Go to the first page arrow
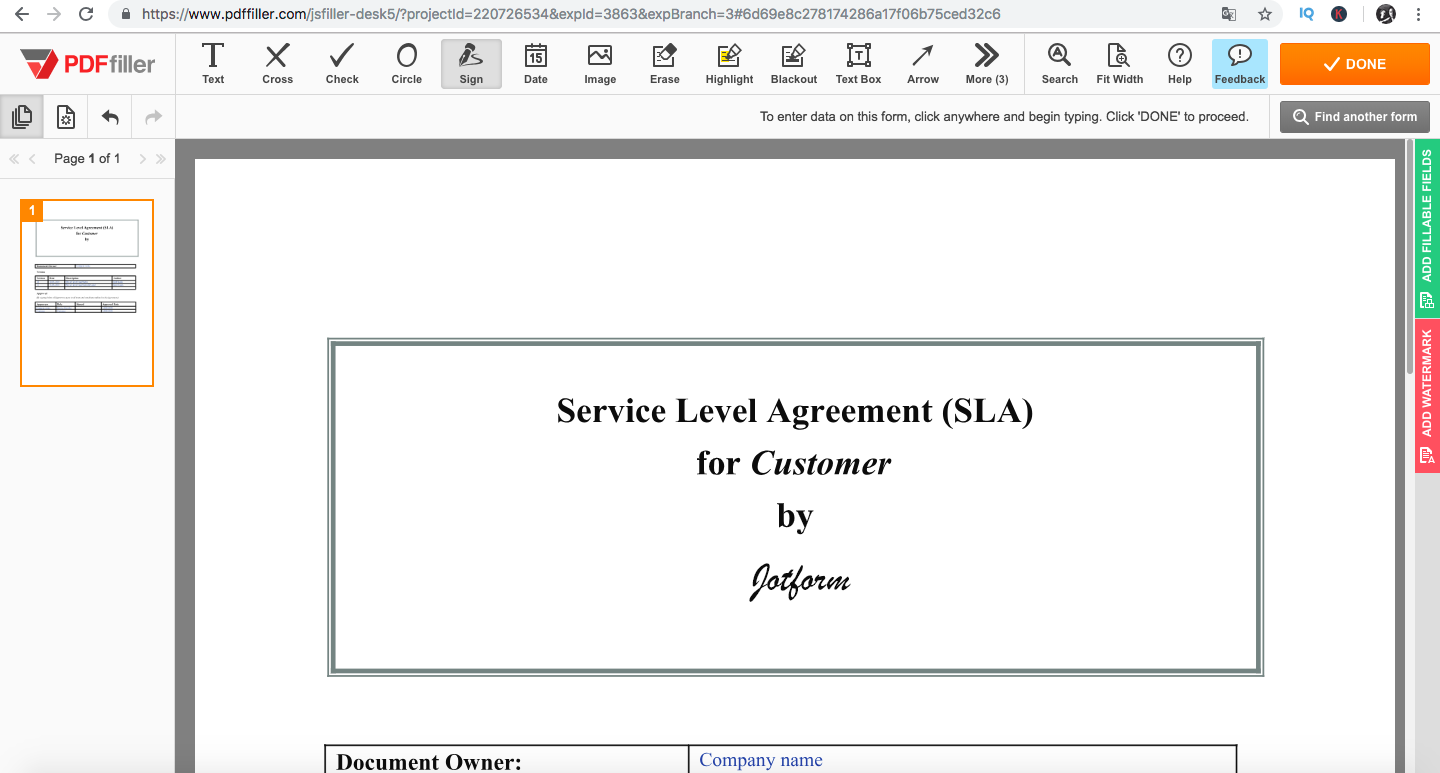Image resolution: width=1440 pixels, height=773 pixels. pyautogui.click(x=14, y=158)
